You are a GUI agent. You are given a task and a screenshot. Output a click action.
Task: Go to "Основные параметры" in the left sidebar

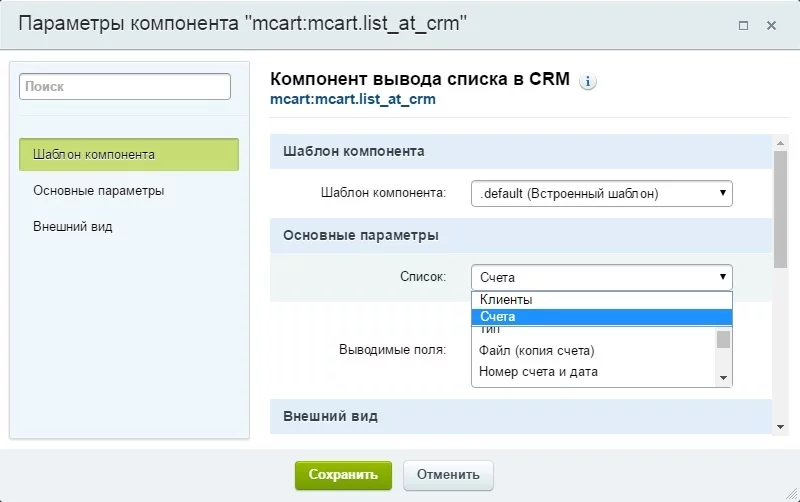click(98, 190)
